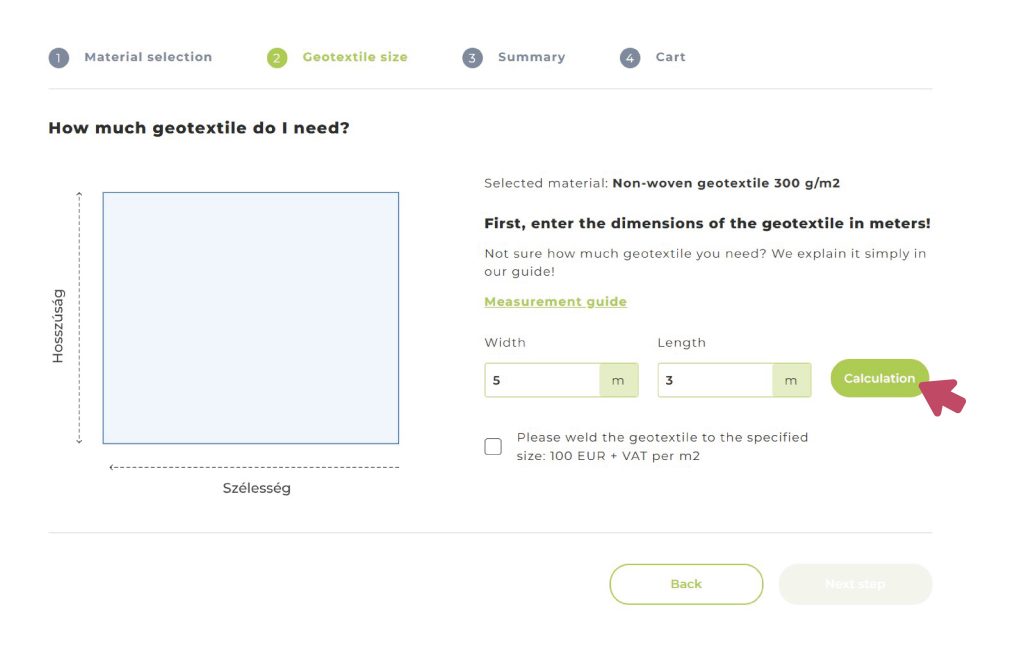Click the blue geotextile preview square
The image size is (1024, 655).
[x=250, y=318]
